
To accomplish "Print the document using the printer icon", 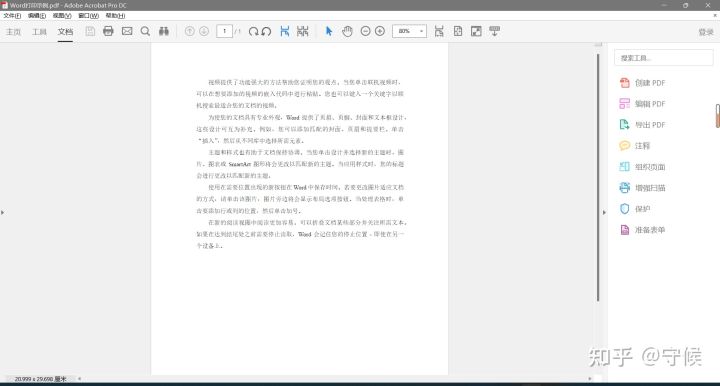I will pyautogui.click(x=108, y=31).
